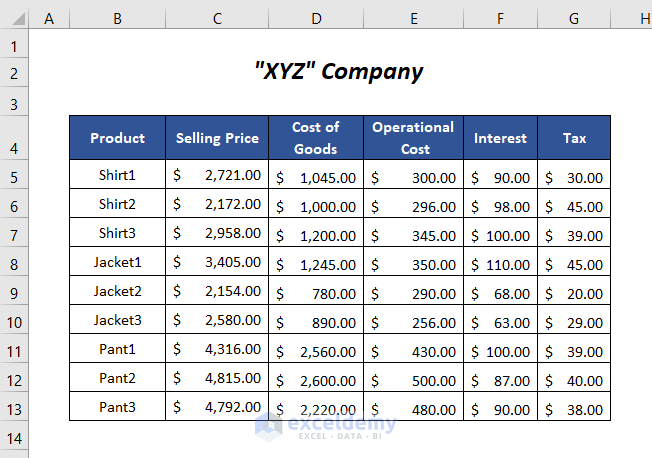This screenshot has height=458, width=652.
Task: Select the Pant3 product cell
Action: (x=117, y=407)
